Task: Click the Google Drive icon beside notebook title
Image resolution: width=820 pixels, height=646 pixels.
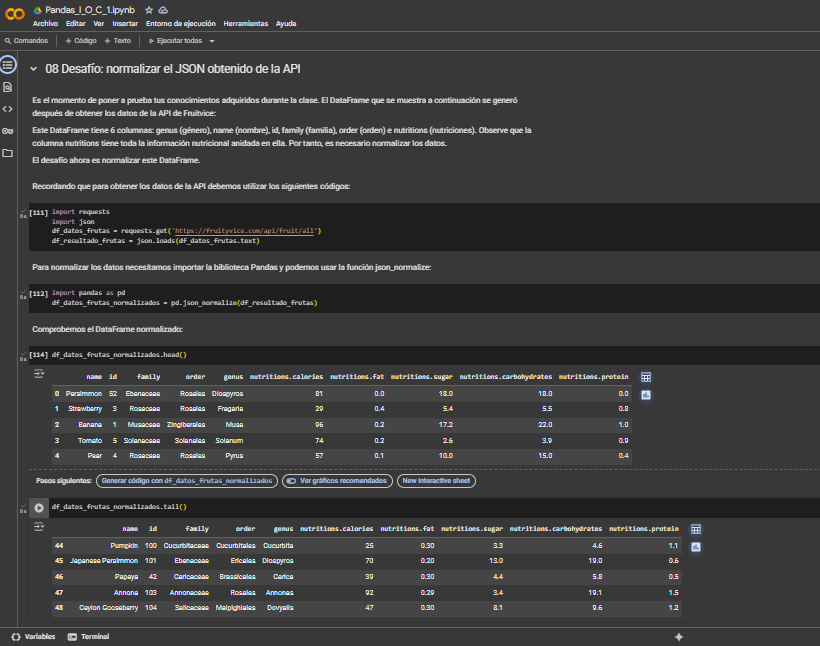Action: coord(37,10)
